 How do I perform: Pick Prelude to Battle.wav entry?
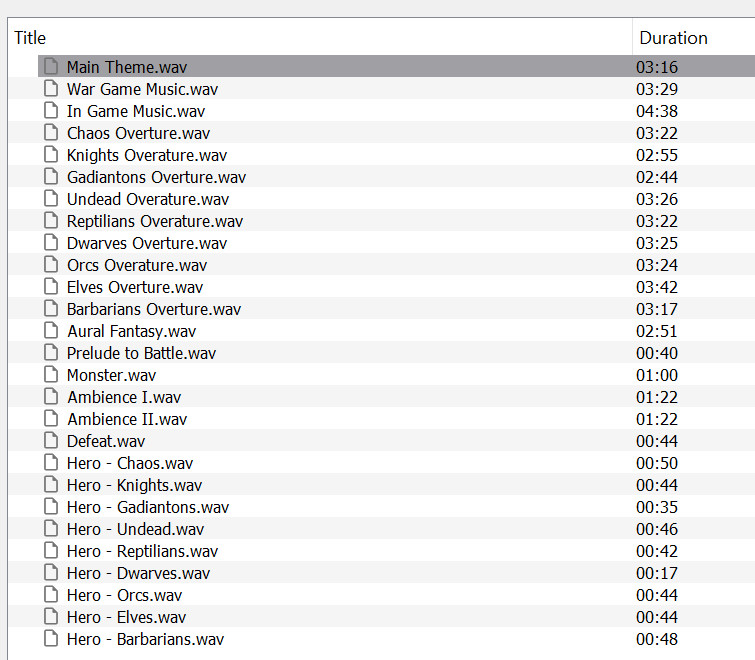tap(141, 353)
